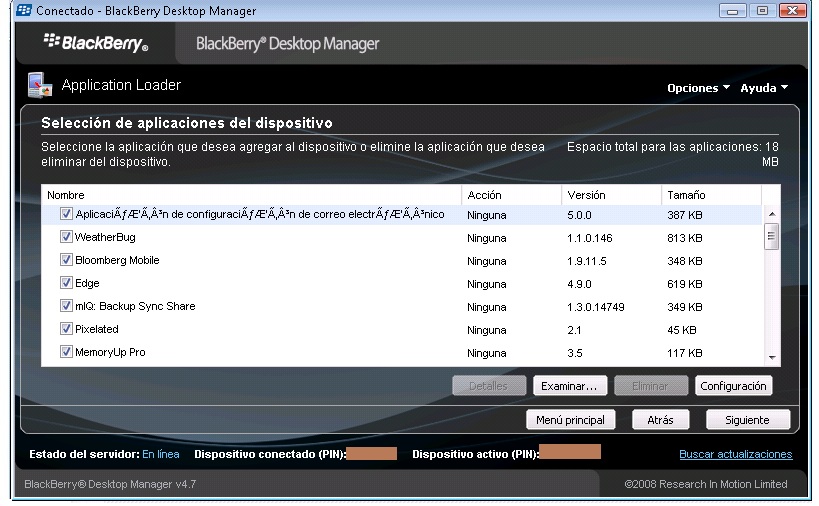Select the WeatherBug row name
Image resolution: width=819 pixels, height=506 pixels.
point(106,237)
